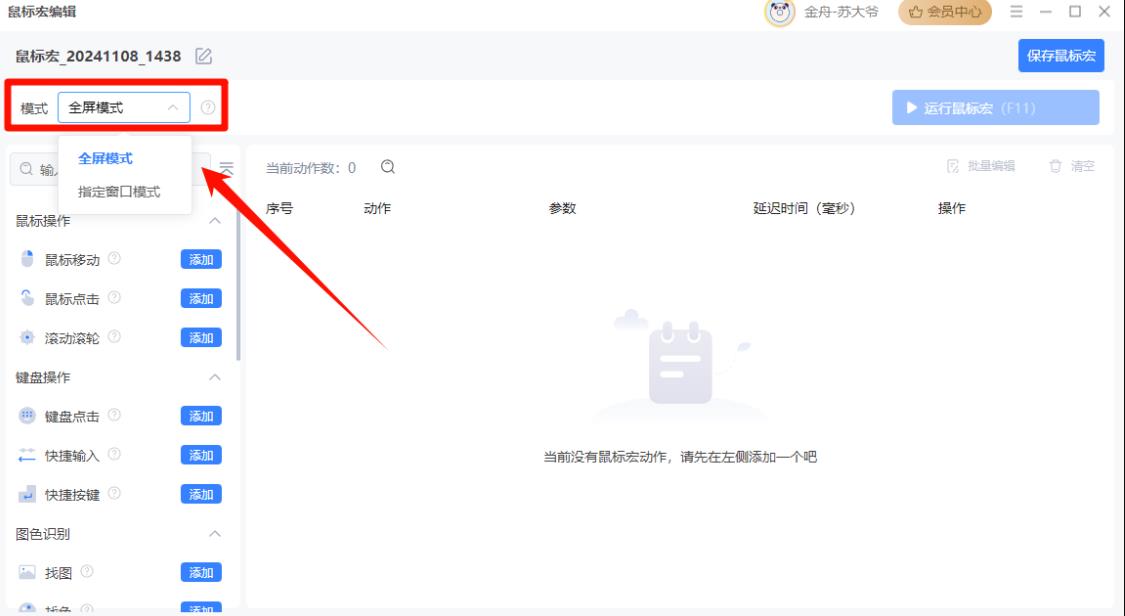Show help for 键盘点击

point(114,415)
